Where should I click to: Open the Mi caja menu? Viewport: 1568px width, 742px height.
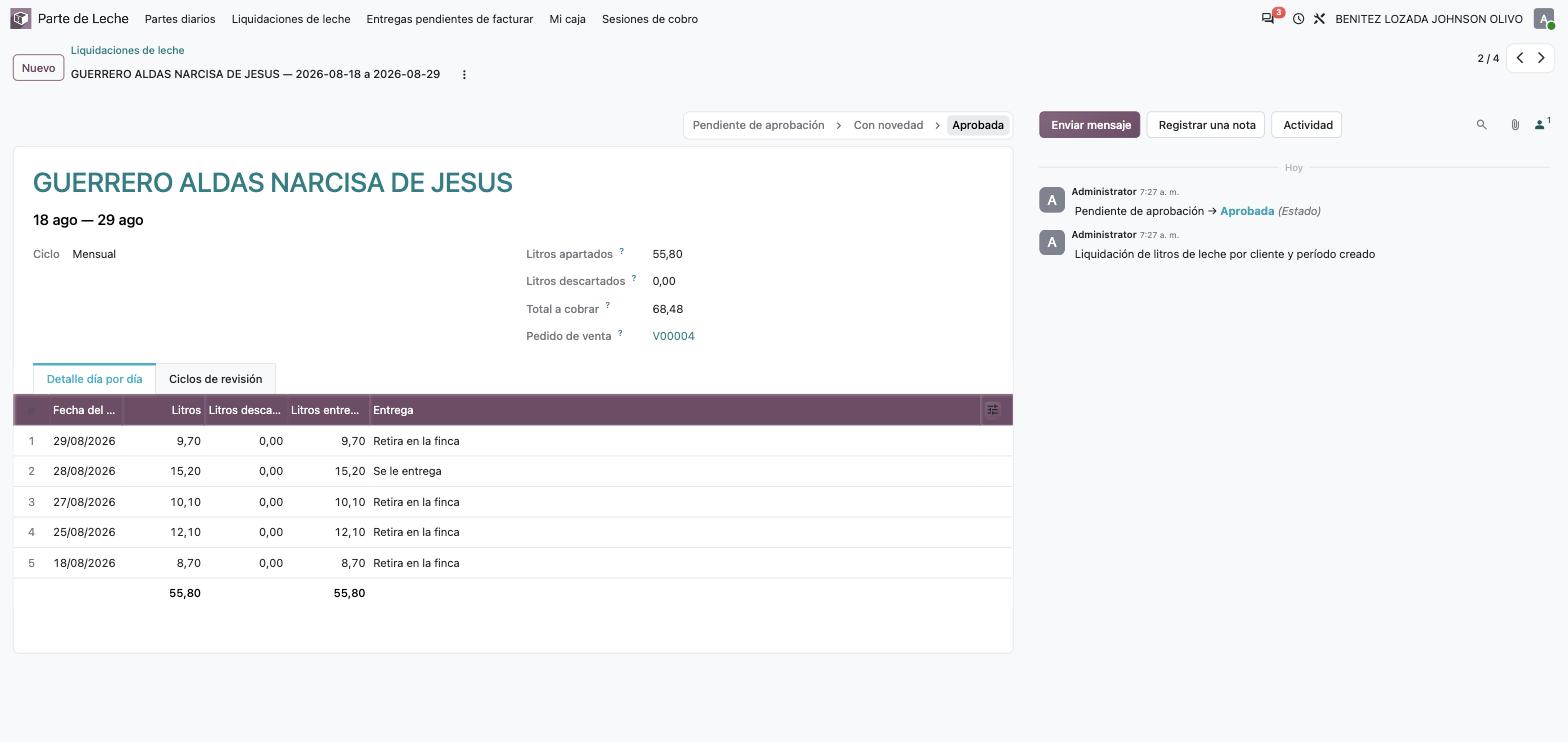[x=568, y=19]
